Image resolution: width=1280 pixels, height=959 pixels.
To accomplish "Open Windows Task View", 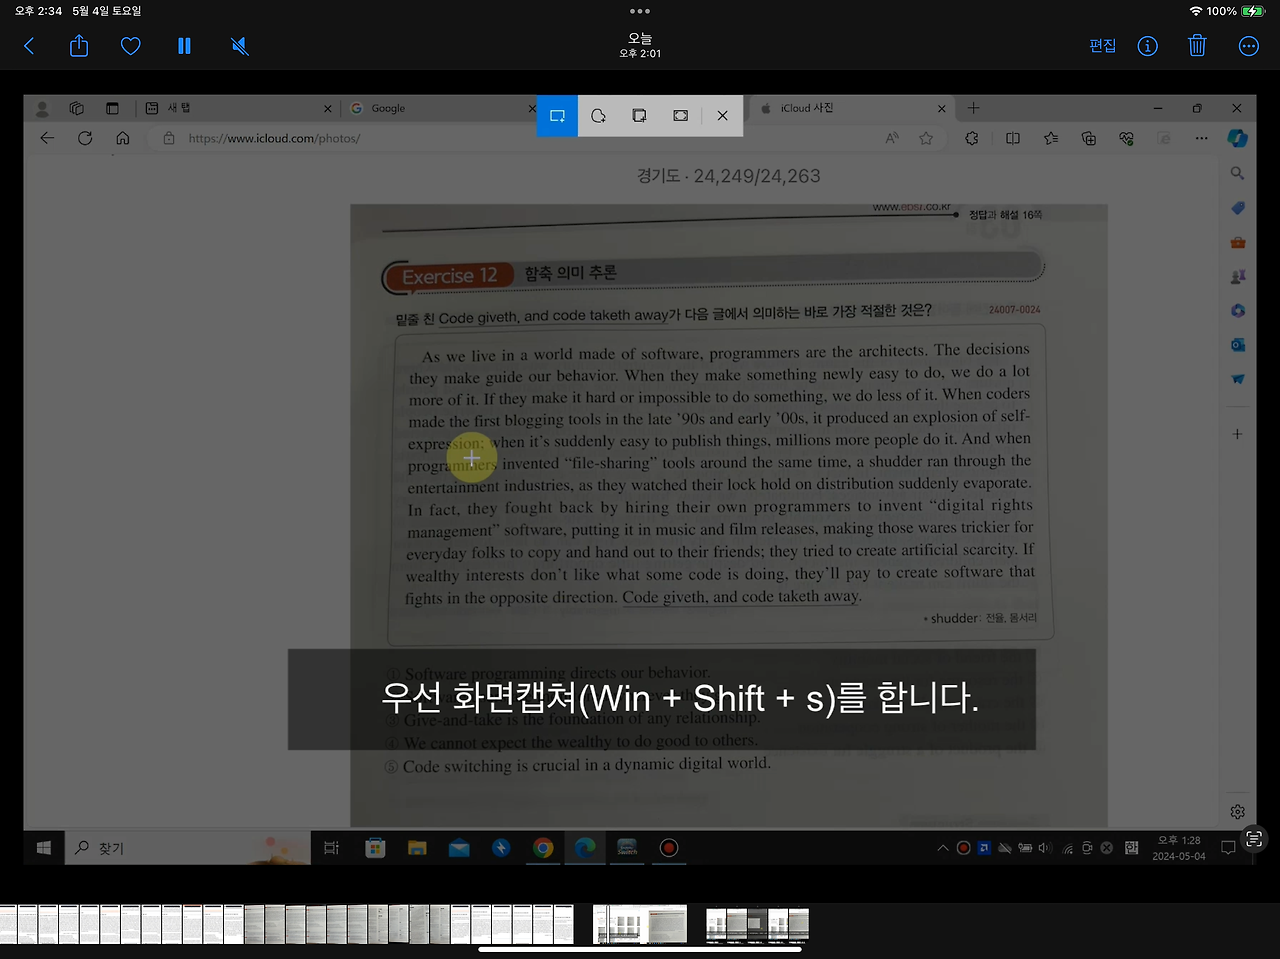I will click(x=332, y=848).
